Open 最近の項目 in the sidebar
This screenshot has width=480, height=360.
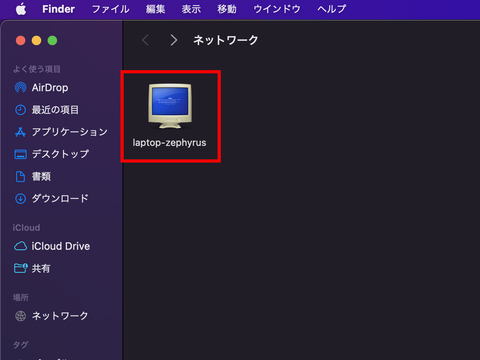(55, 110)
